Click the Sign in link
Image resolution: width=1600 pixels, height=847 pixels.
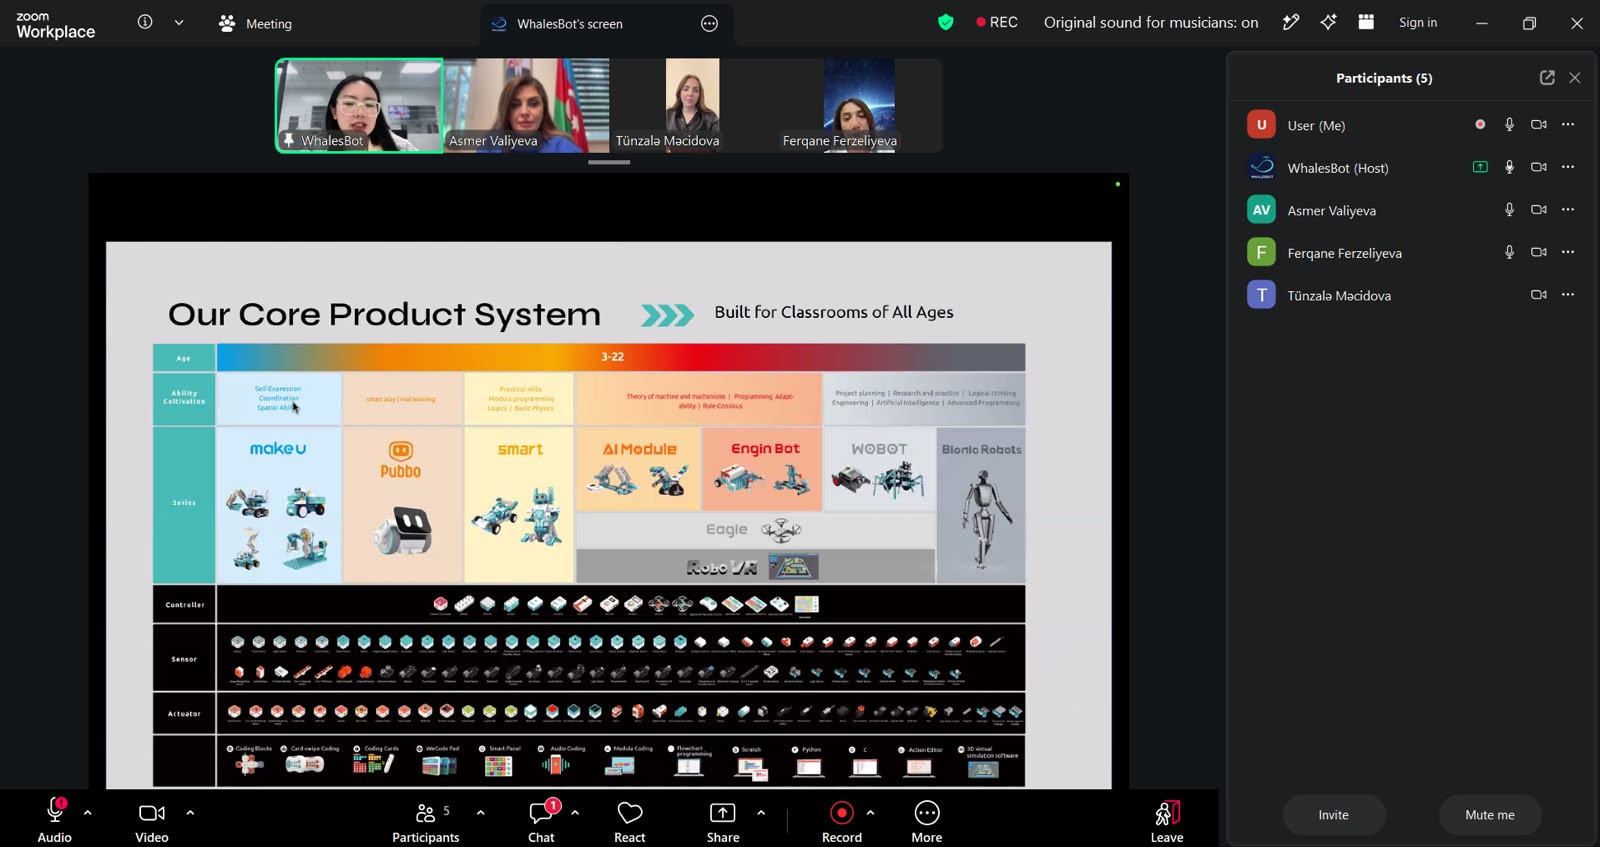point(1418,23)
